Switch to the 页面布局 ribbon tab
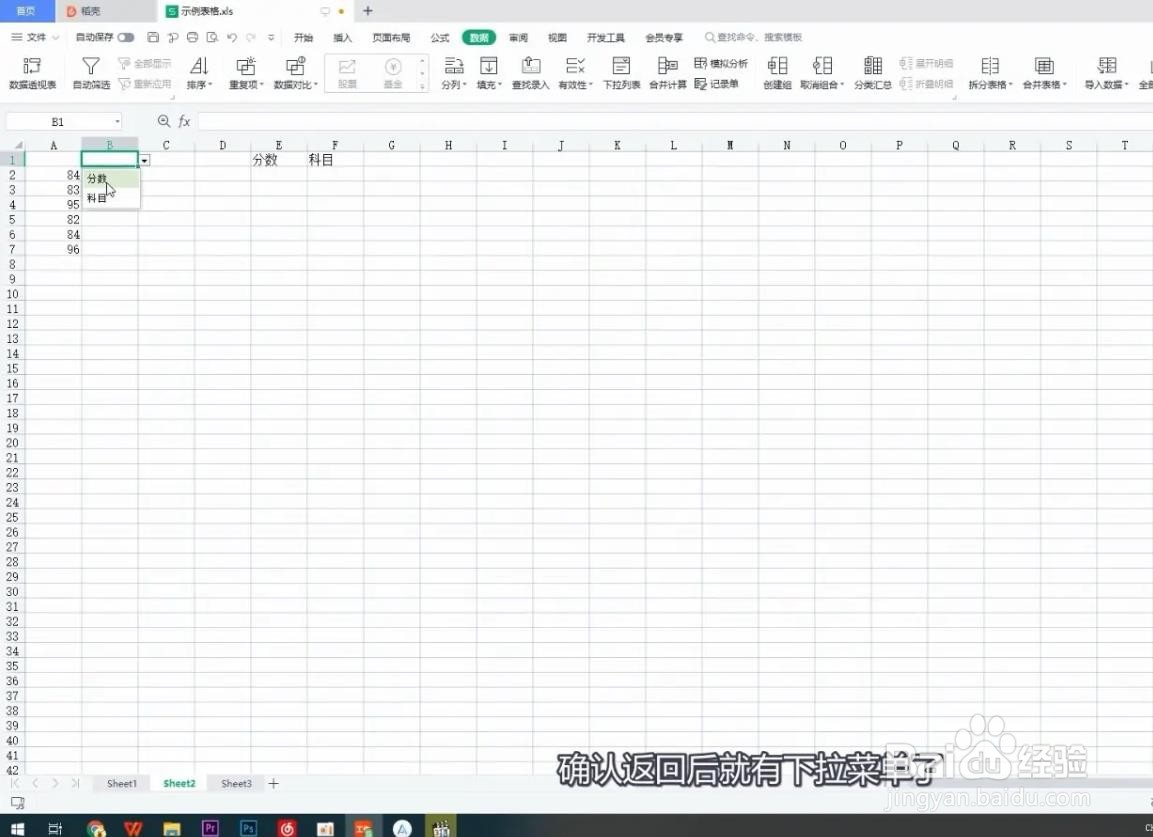Image resolution: width=1153 pixels, height=837 pixels. tap(391, 38)
